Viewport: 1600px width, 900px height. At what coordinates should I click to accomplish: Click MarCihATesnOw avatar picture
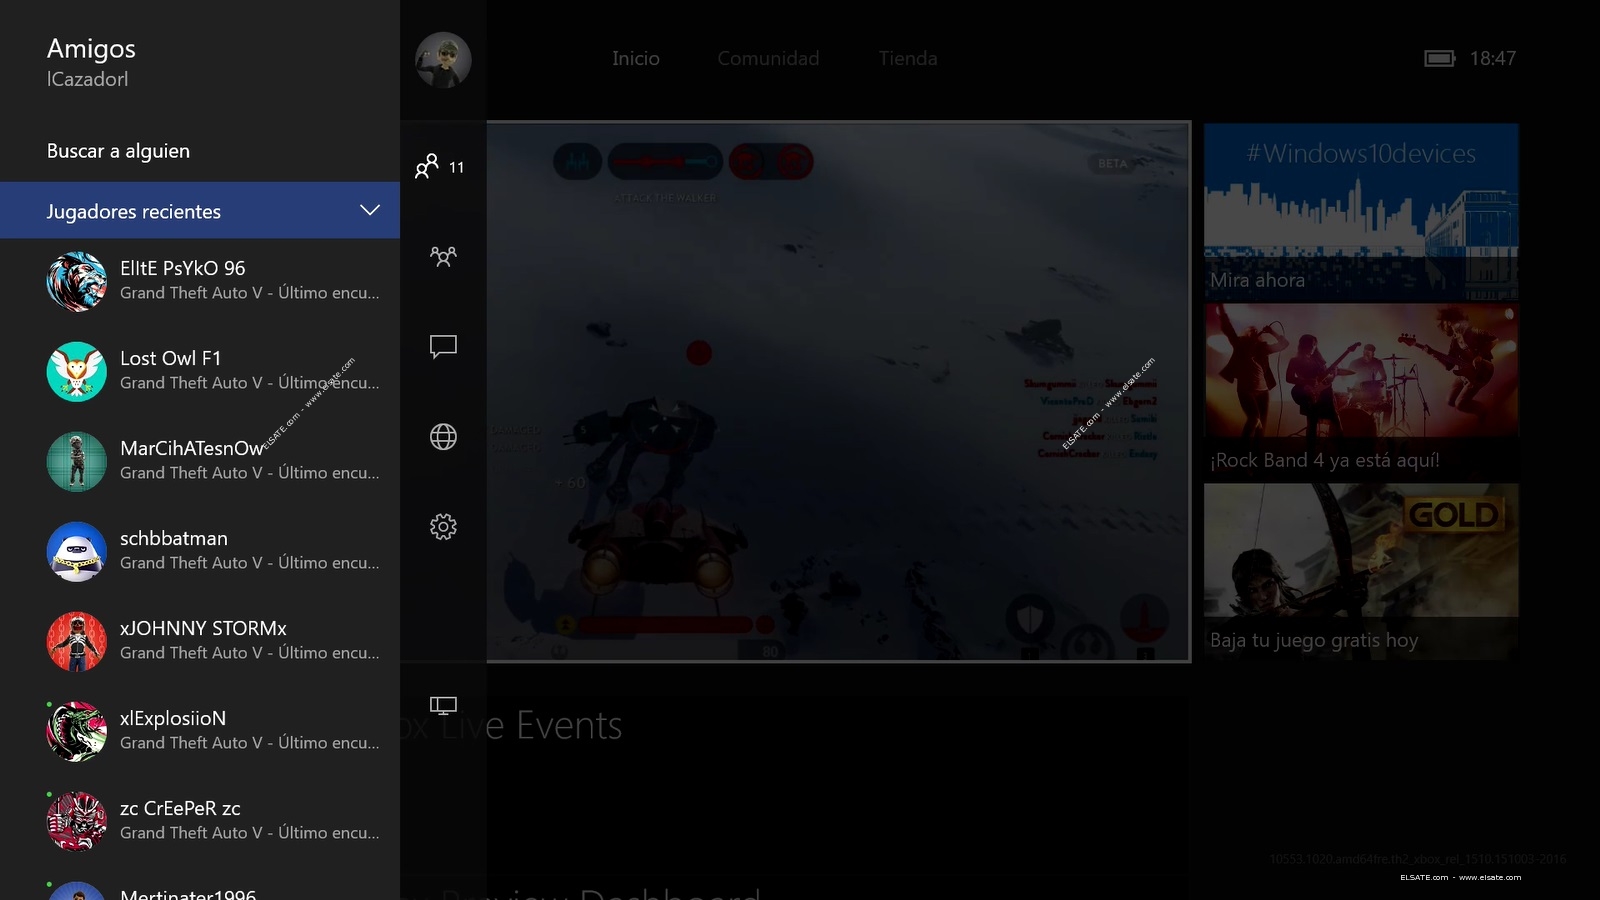pyautogui.click(x=77, y=462)
